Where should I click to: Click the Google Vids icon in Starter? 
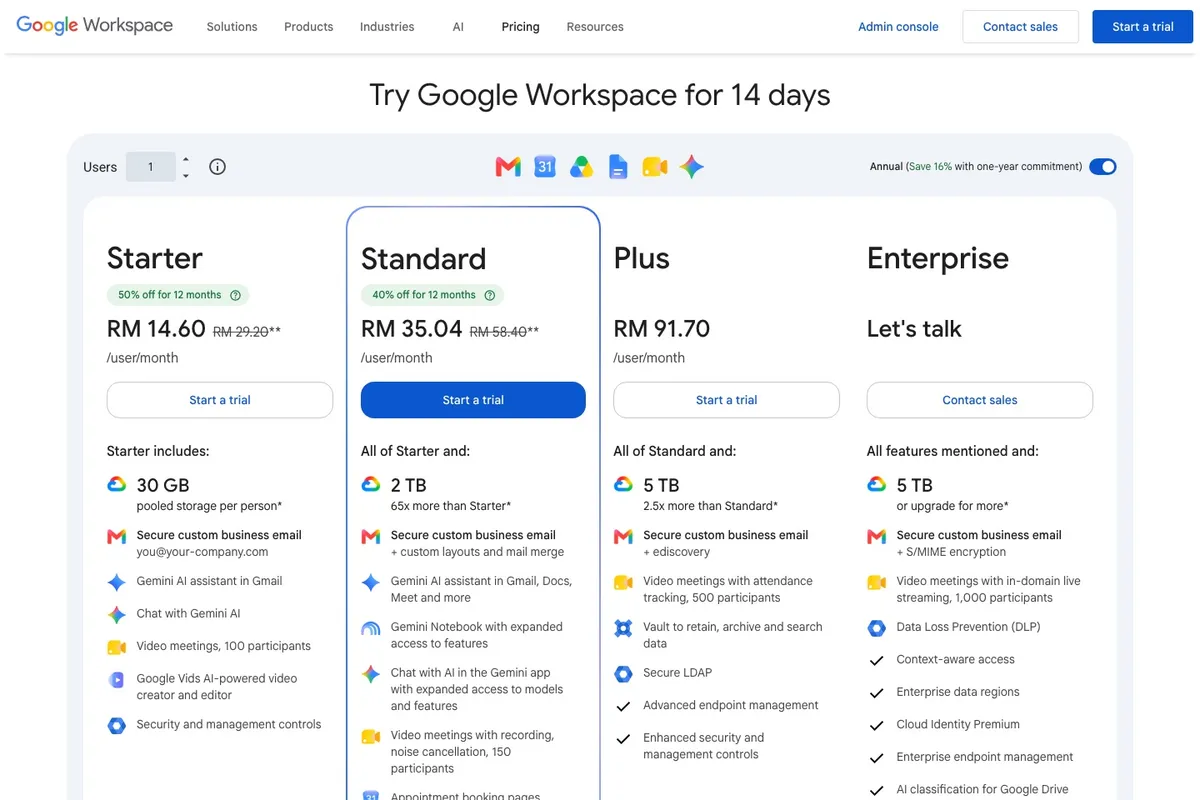[117, 680]
